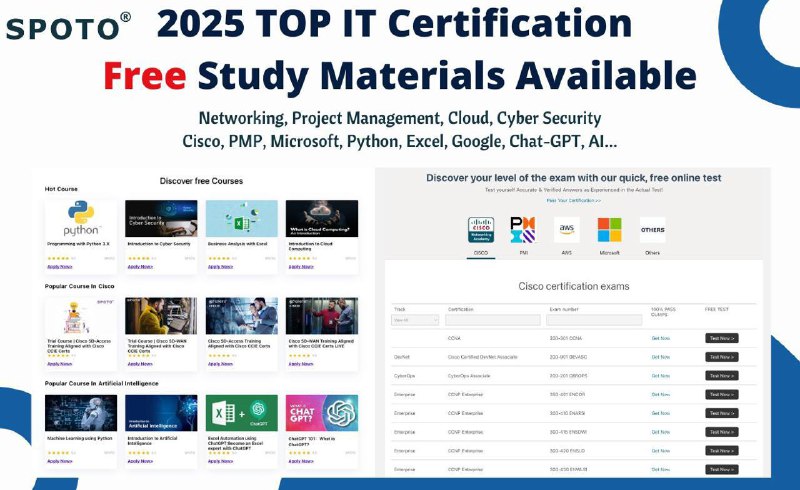Apply Now for Introduction to Artificial Intelligence

(140, 461)
